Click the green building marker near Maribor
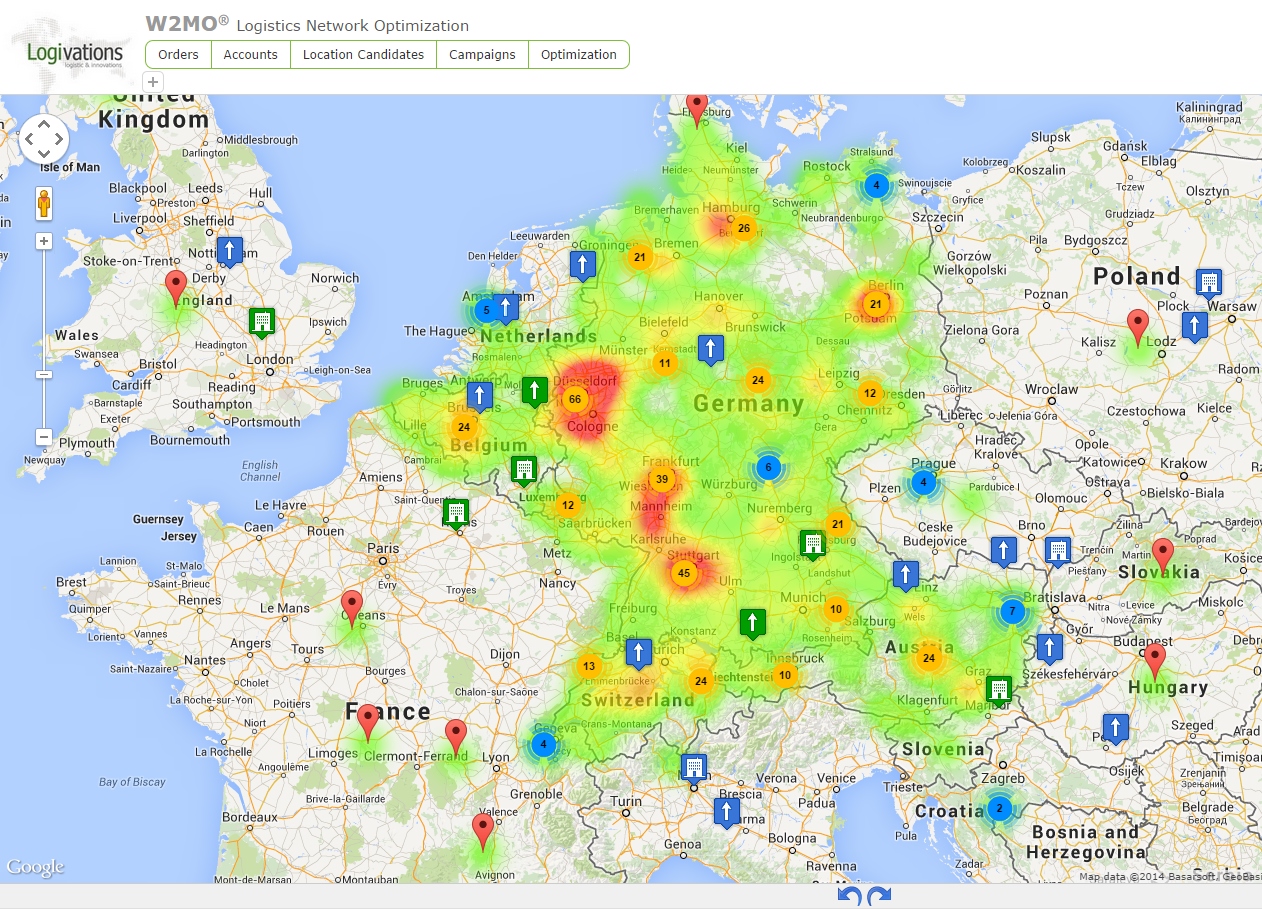 point(998,690)
